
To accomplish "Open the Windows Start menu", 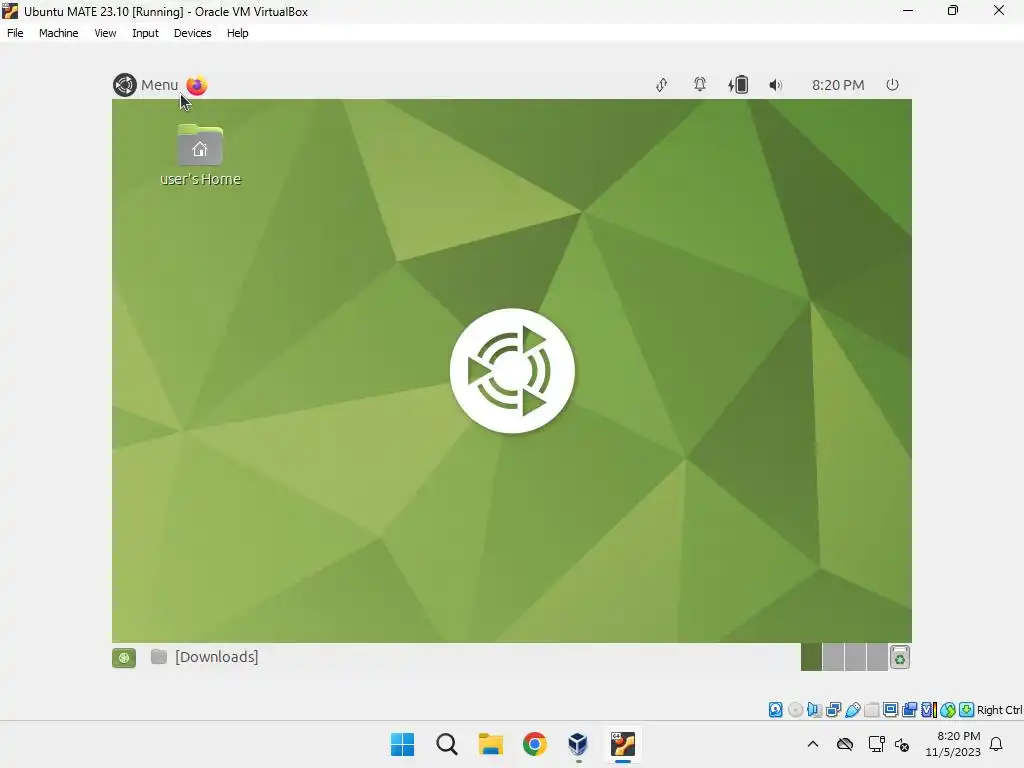I will [x=402, y=744].
